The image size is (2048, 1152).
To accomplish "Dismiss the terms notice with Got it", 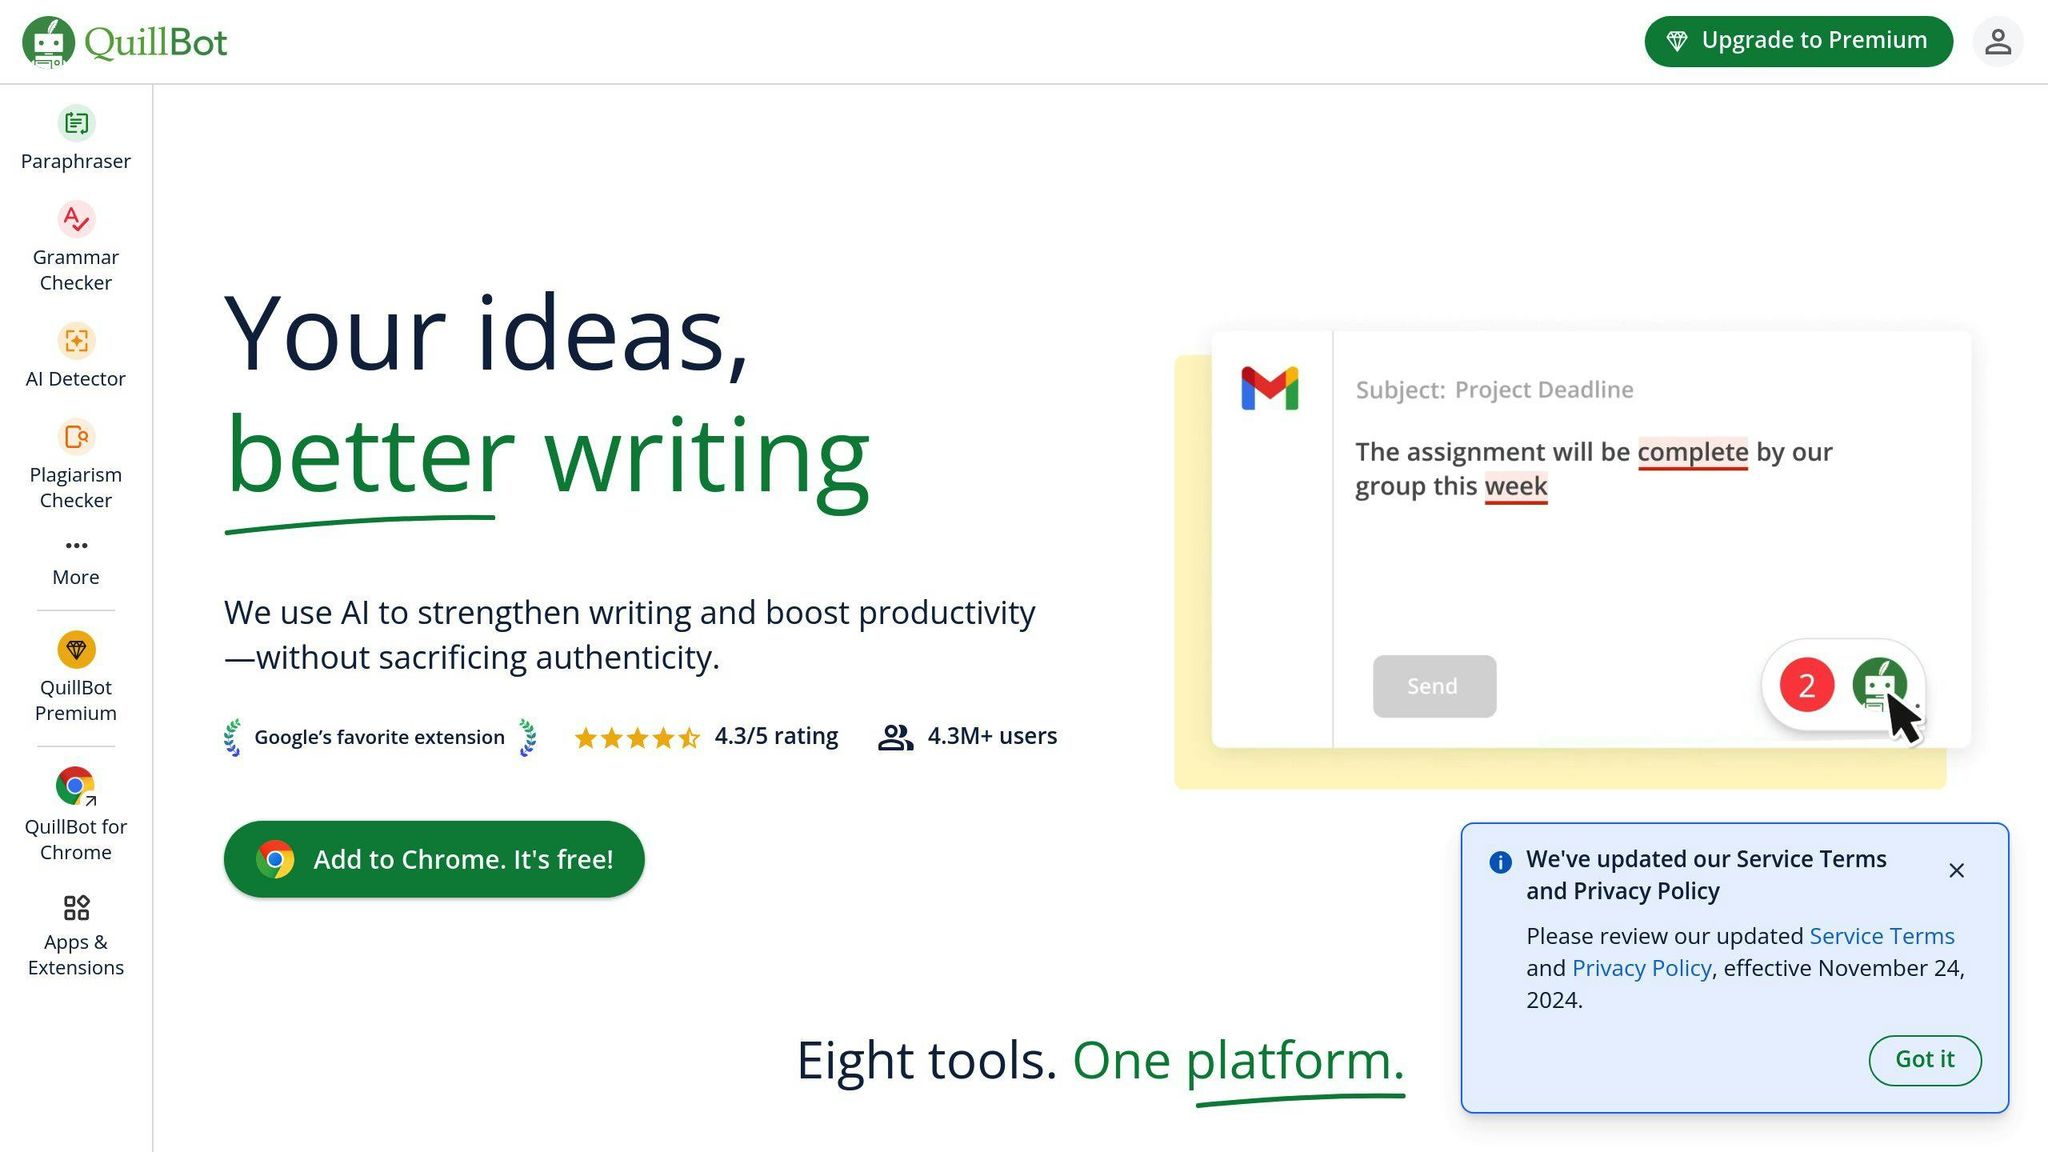I will (1924, 1060).
